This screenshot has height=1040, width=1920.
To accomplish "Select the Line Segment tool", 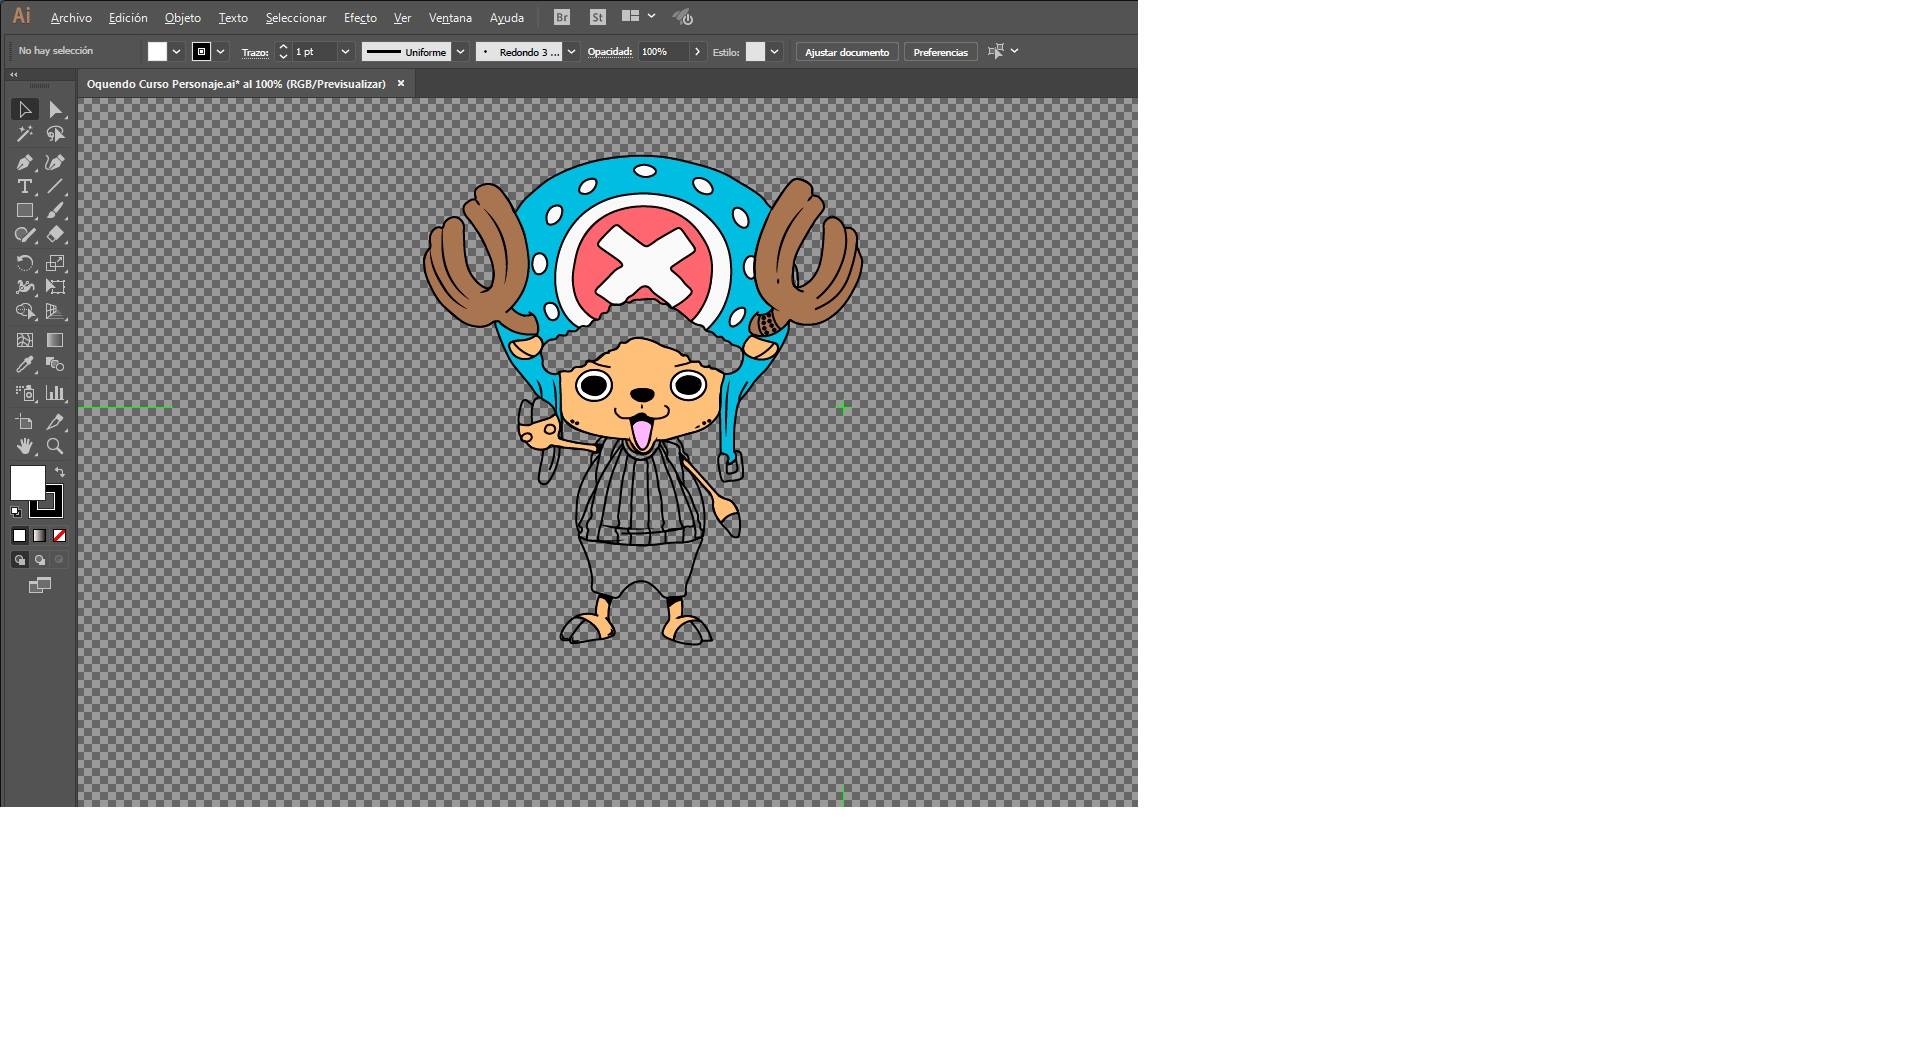I will tap(56, 186).
